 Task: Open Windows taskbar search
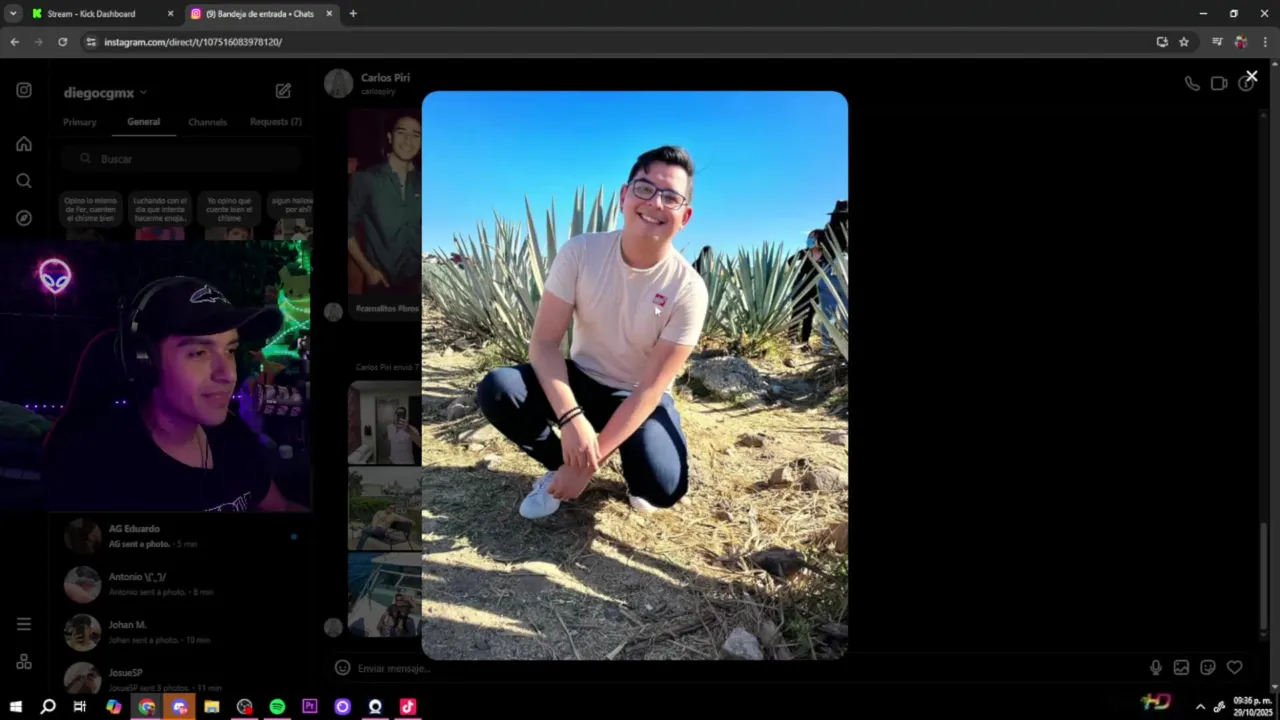pyautogui.click(x=48, y=707)
